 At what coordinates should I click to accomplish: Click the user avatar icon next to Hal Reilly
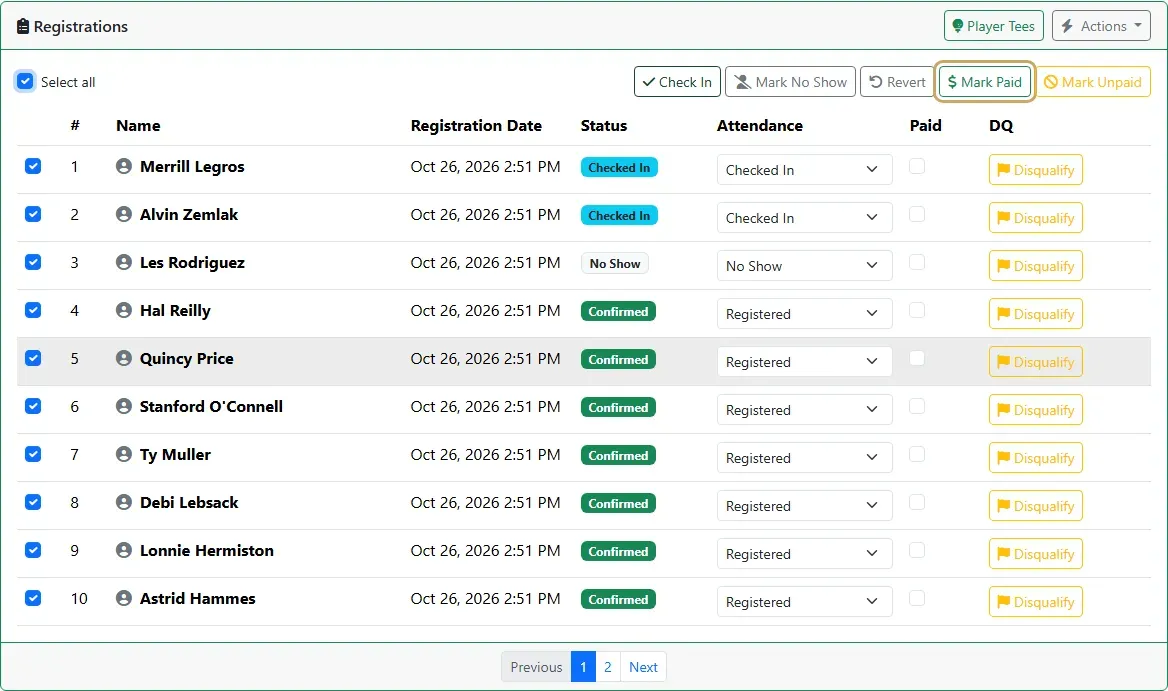pyautogui.click(x=124, y=311)
